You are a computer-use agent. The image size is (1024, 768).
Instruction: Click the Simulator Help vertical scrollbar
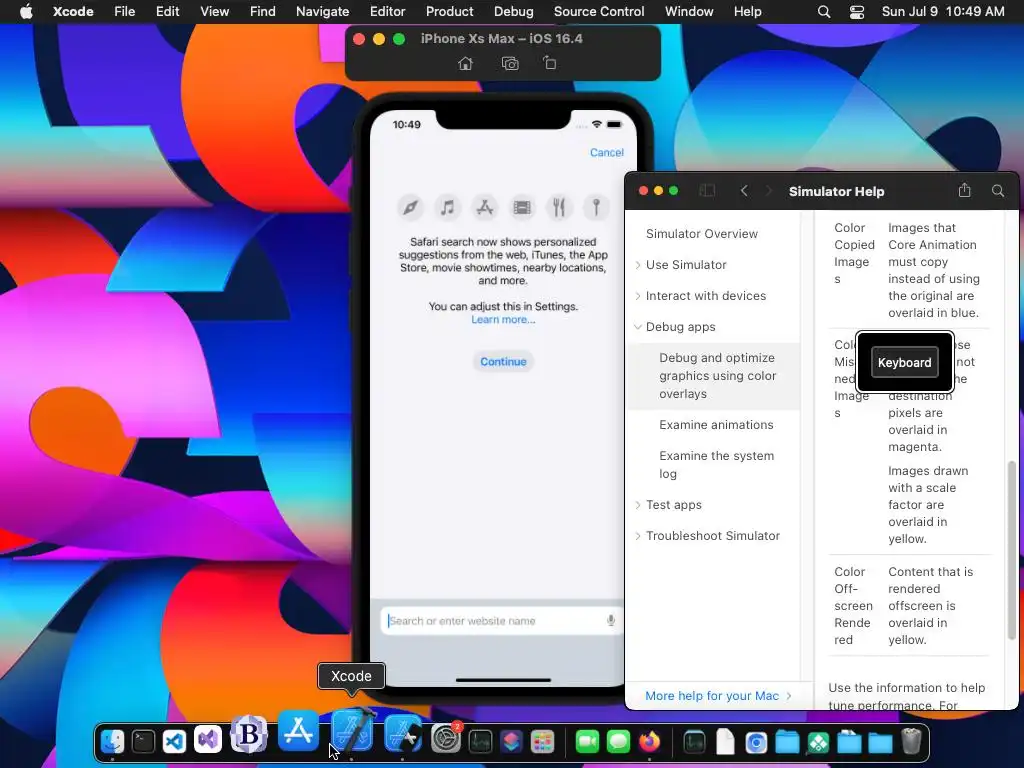pyautogui.click(x=1012, y=549)
